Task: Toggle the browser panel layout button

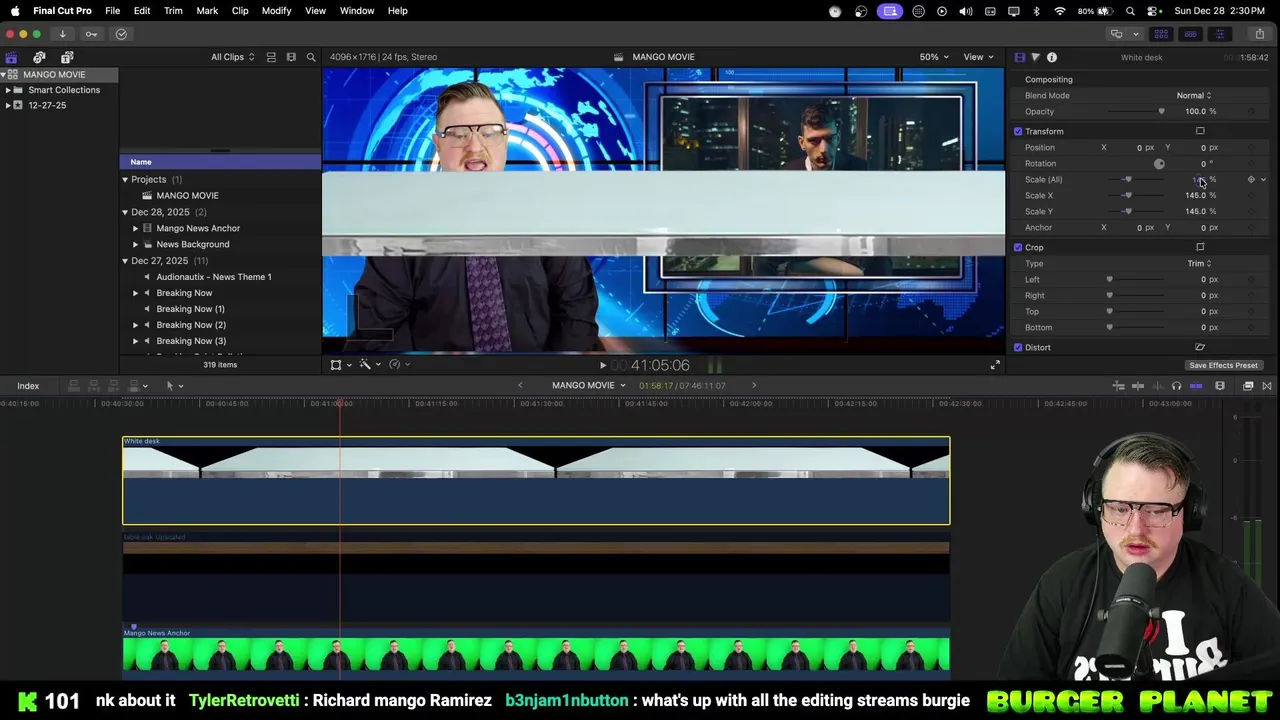Action: pos(1161,34)
